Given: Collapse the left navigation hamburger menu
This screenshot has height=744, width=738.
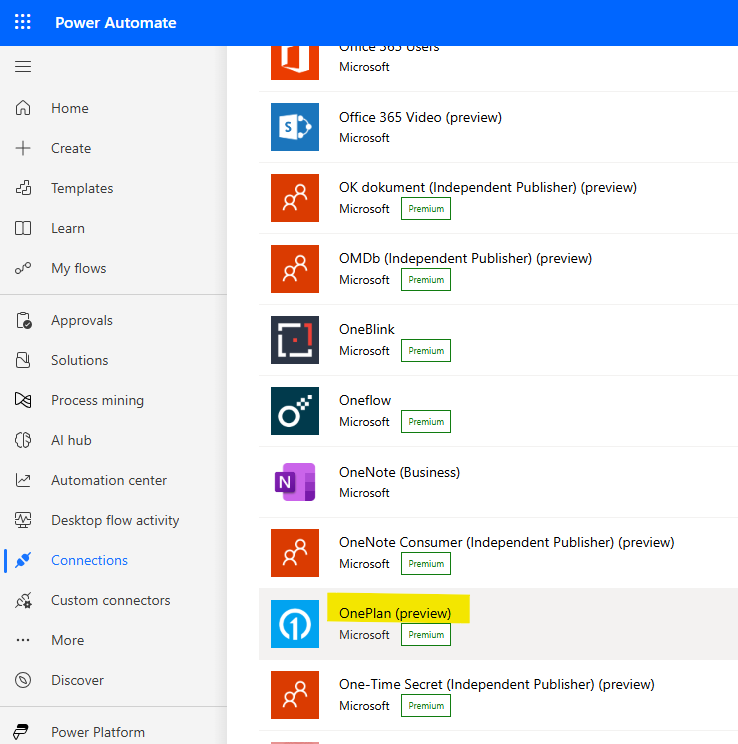Looking at the screenshot, I should point(23,67).
